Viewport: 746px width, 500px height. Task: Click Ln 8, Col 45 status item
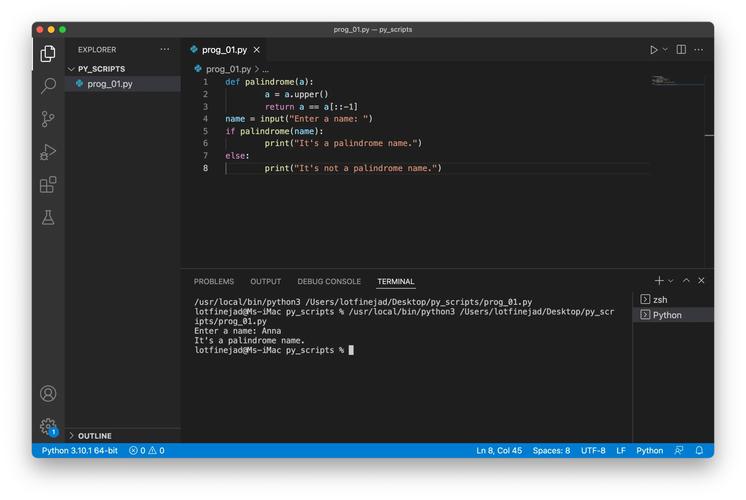click(x=499, y=451)
